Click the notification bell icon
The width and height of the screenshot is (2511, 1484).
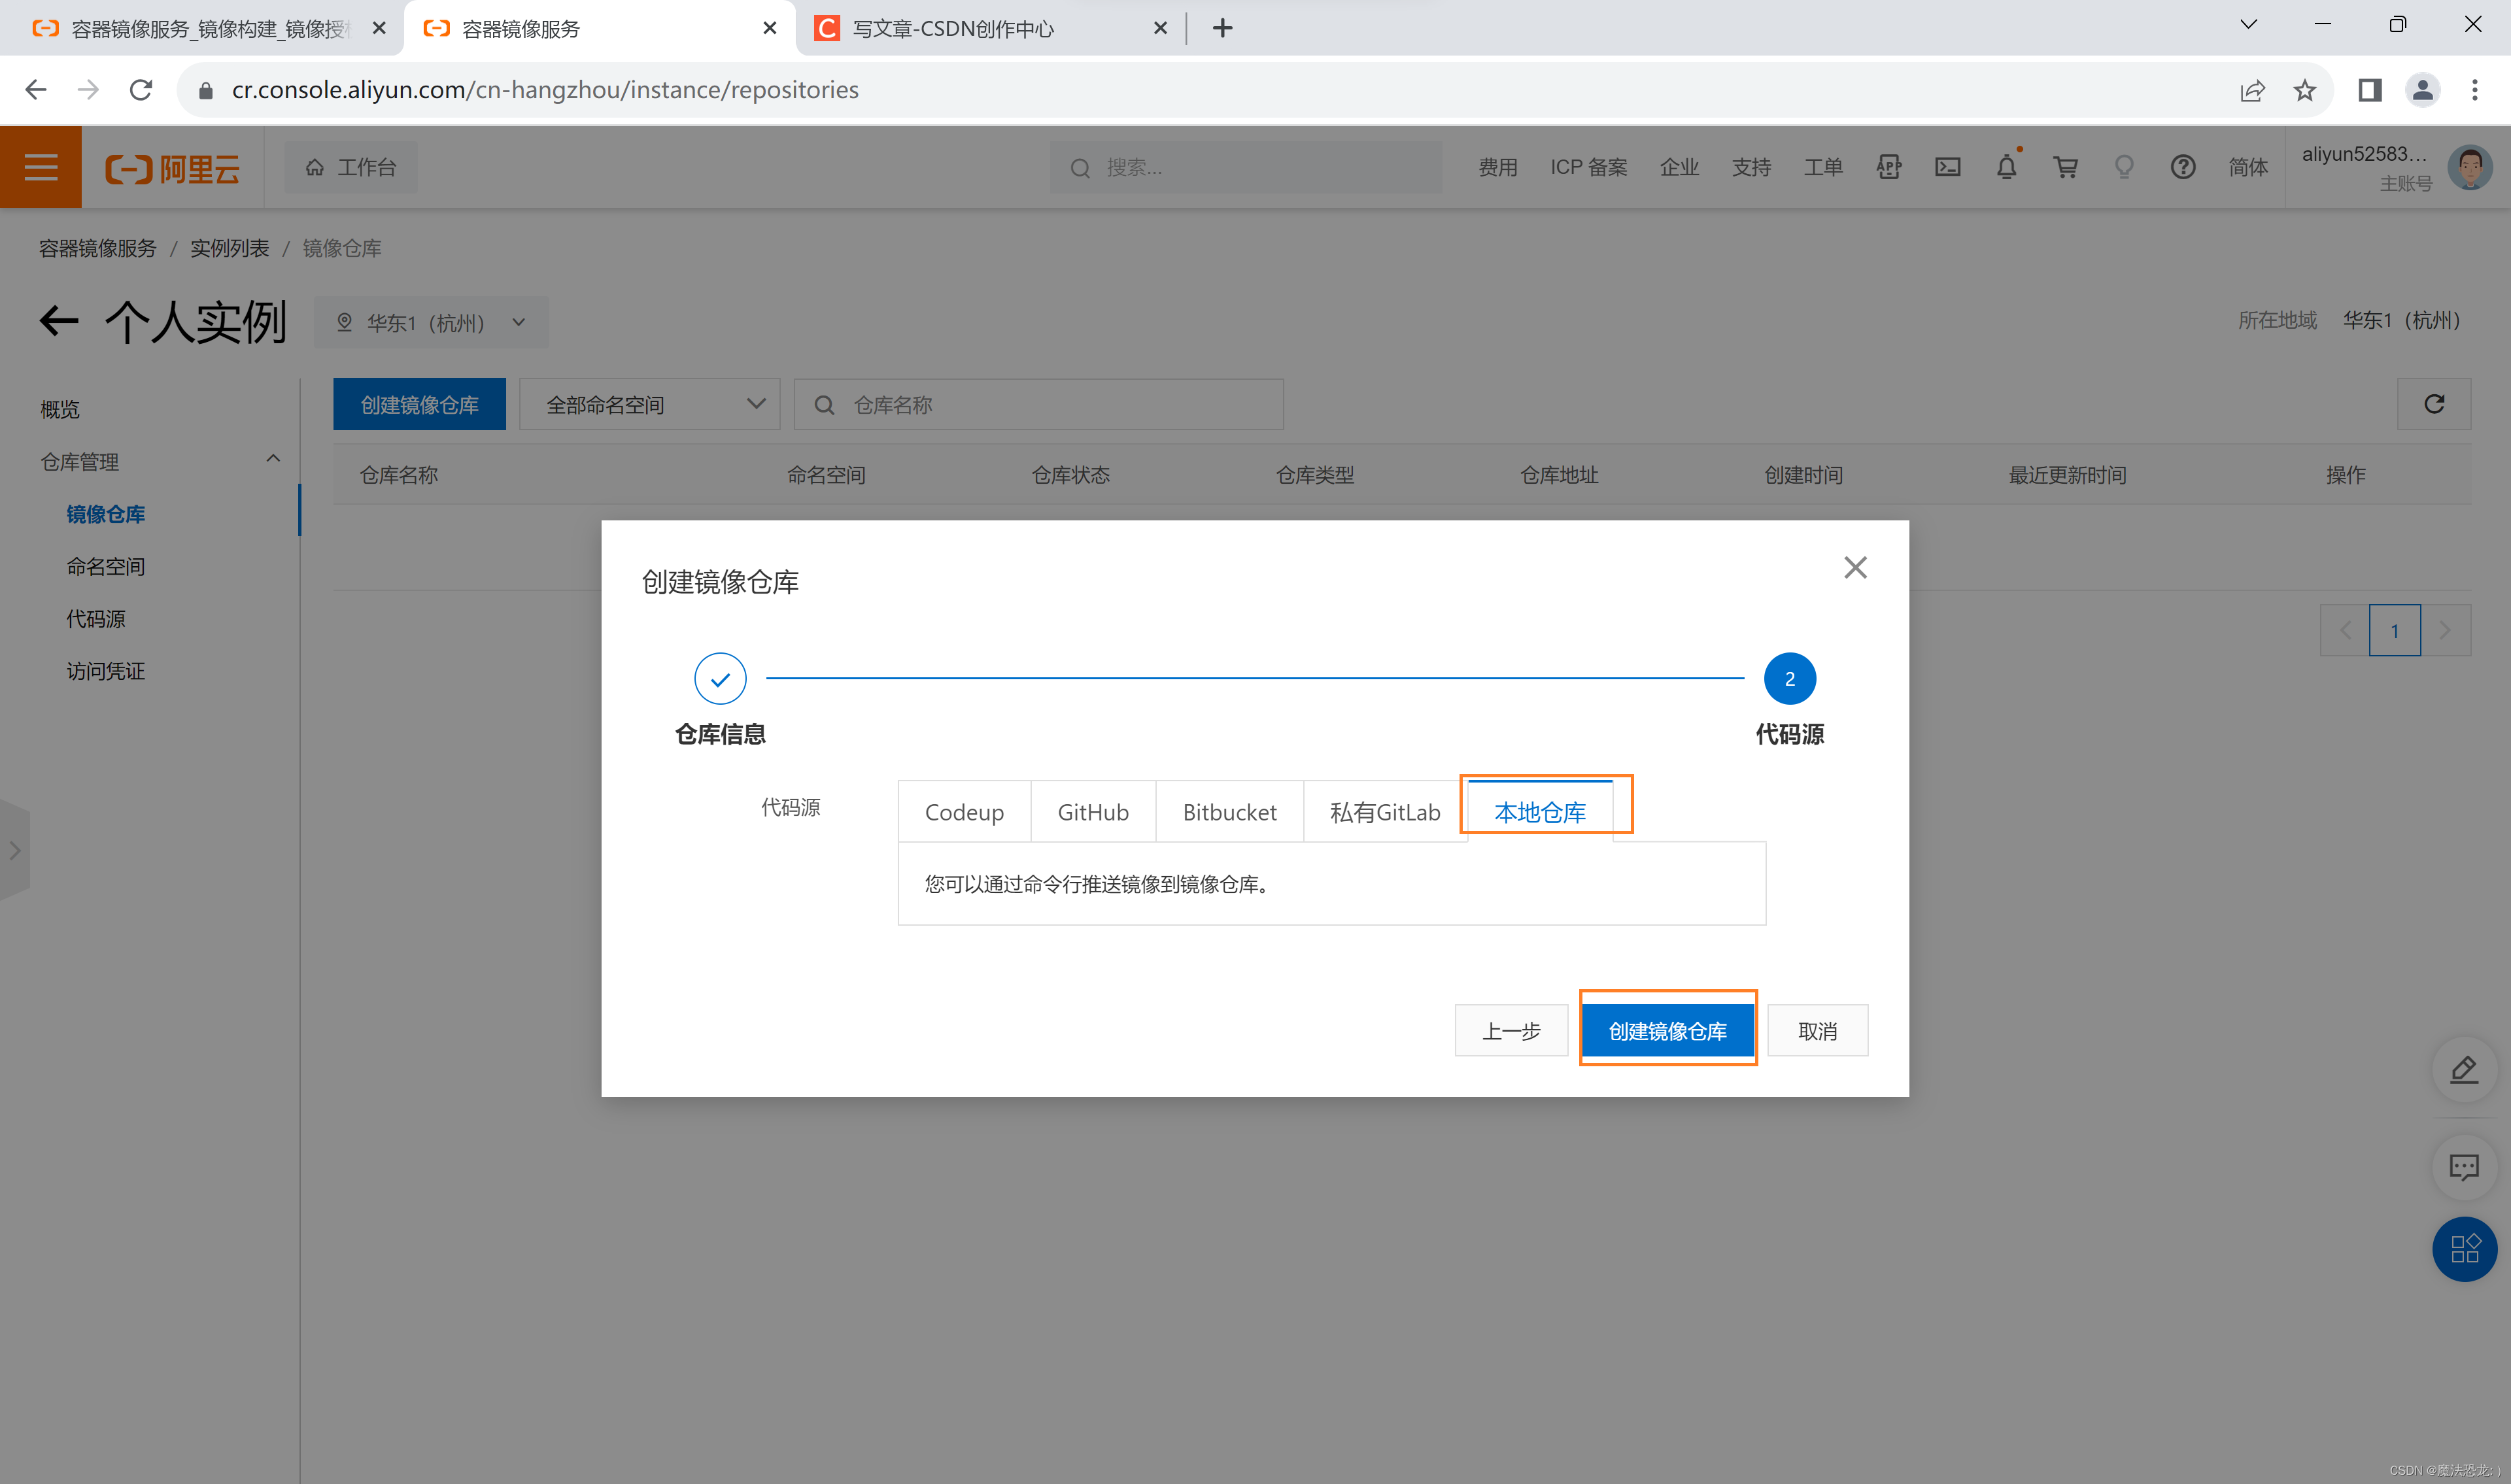pyautogui.click(x=2006, y=167)
